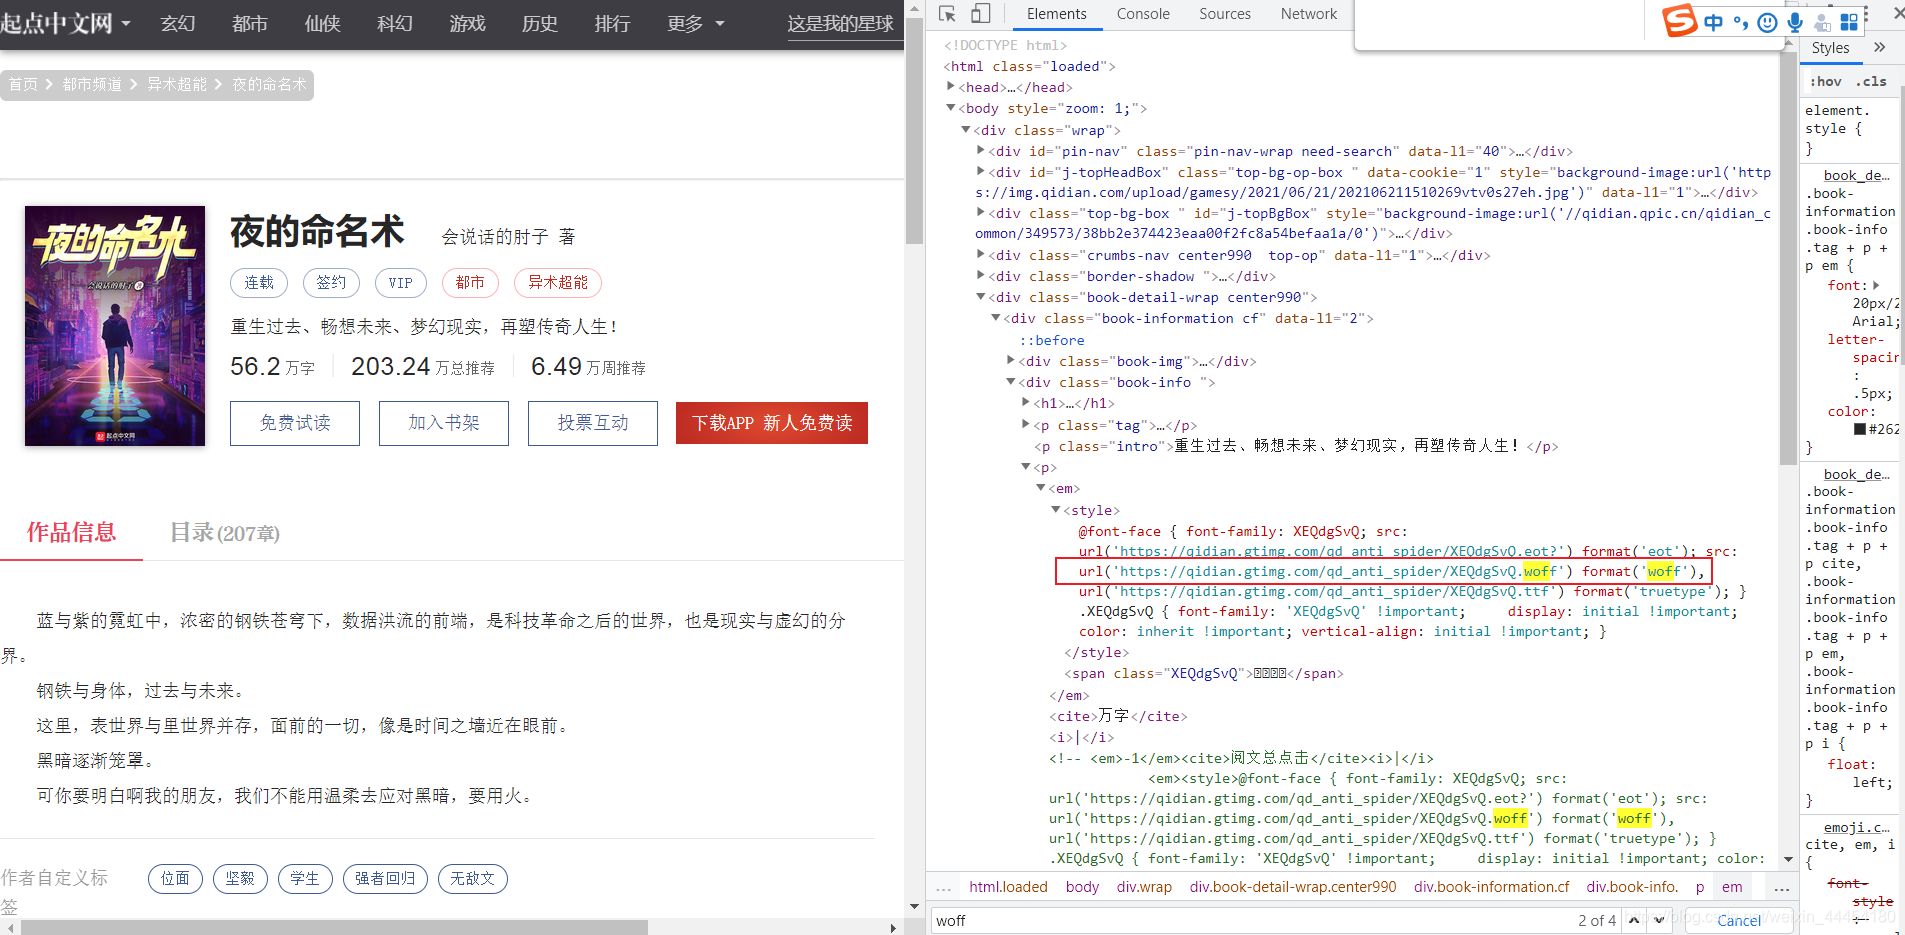Activate the DevTools element inspector icon

[947, 14]
